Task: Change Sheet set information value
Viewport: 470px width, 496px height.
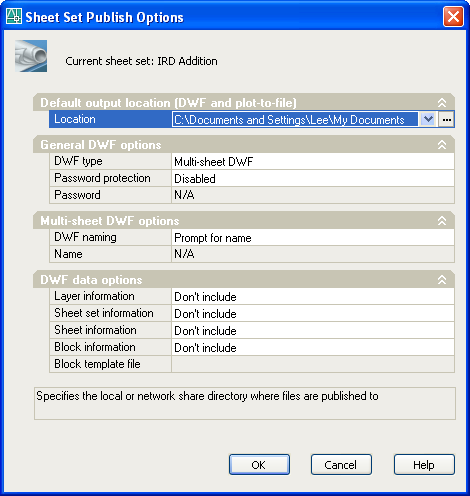Action: click(313, 314)
